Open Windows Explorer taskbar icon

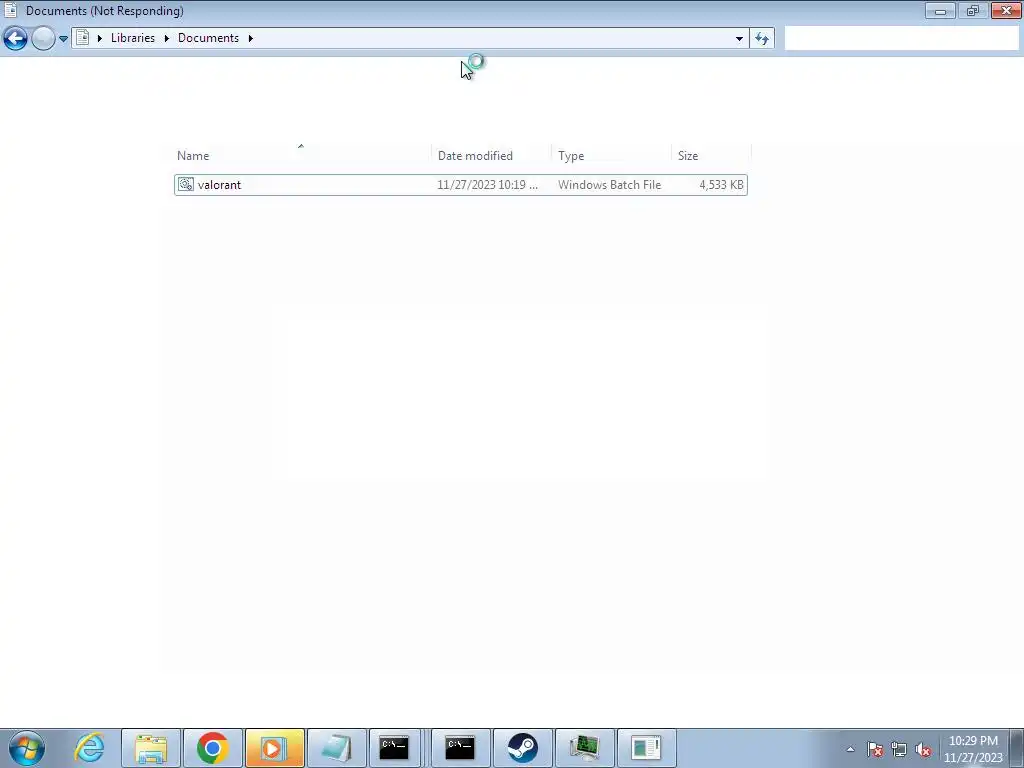click(151, 748)
